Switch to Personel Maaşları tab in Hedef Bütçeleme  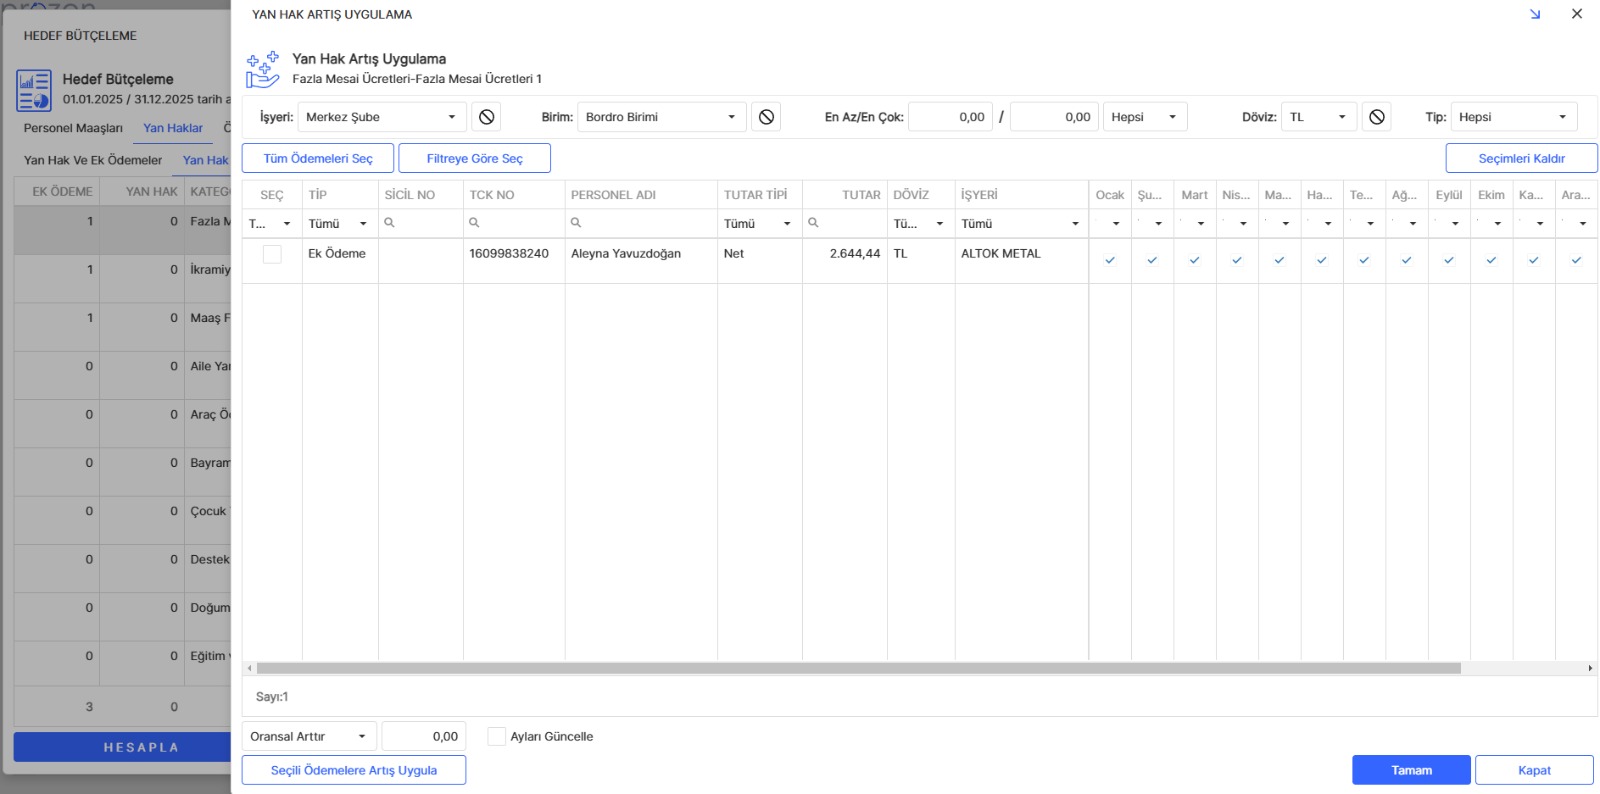[x=73, y=128]
